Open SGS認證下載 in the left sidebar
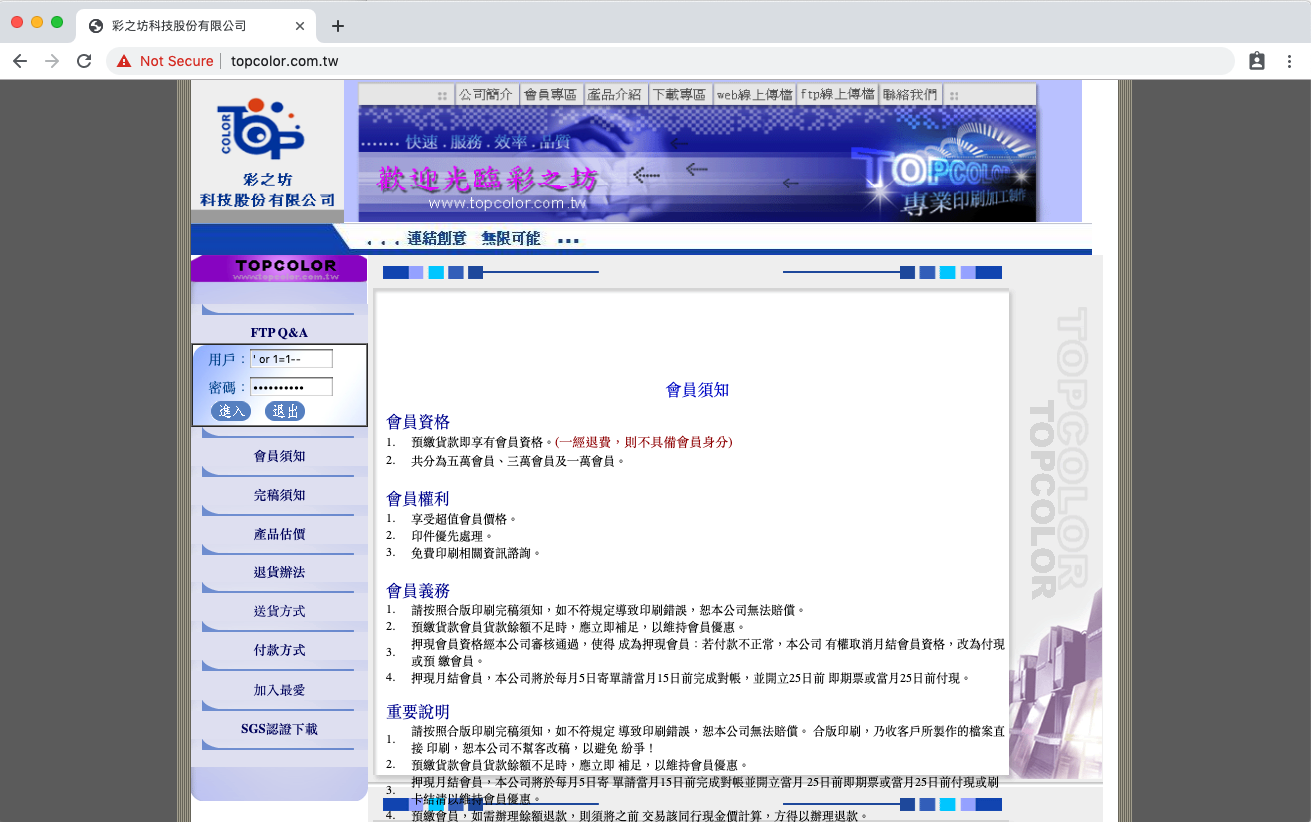 pyautogui.click(x=279, y=729)
